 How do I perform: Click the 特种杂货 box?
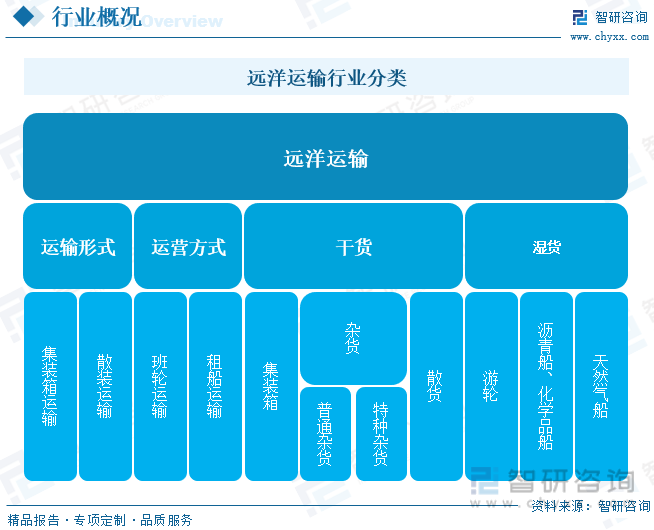pyautogui.click(x=382, y=434)
